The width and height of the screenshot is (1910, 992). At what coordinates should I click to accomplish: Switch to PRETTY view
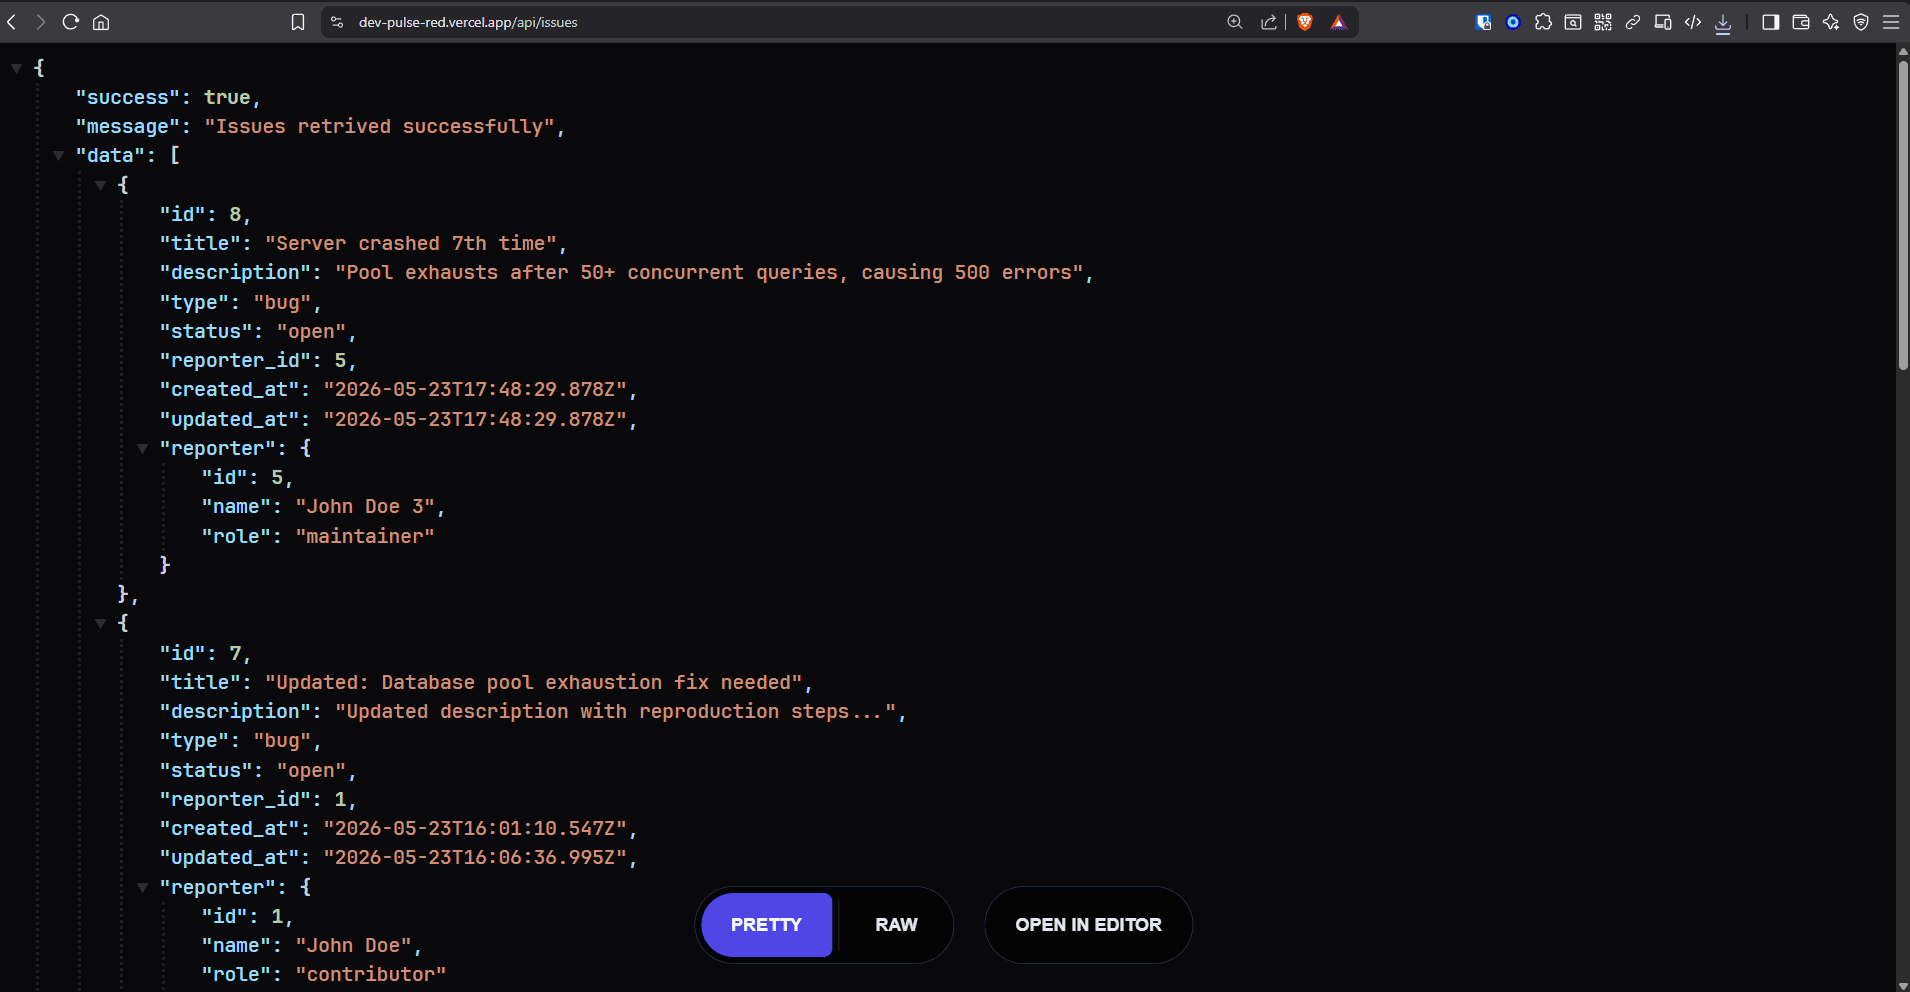[766, 925]
